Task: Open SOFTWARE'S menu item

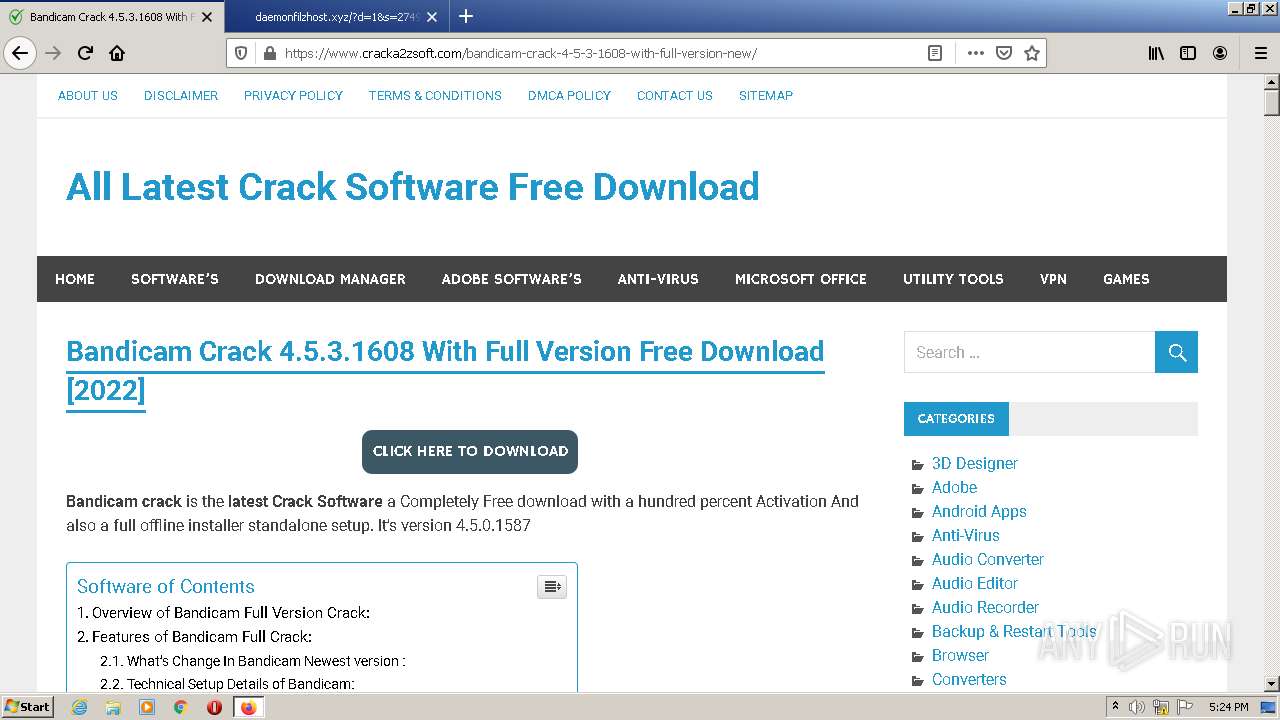Action: click(175, 279)
